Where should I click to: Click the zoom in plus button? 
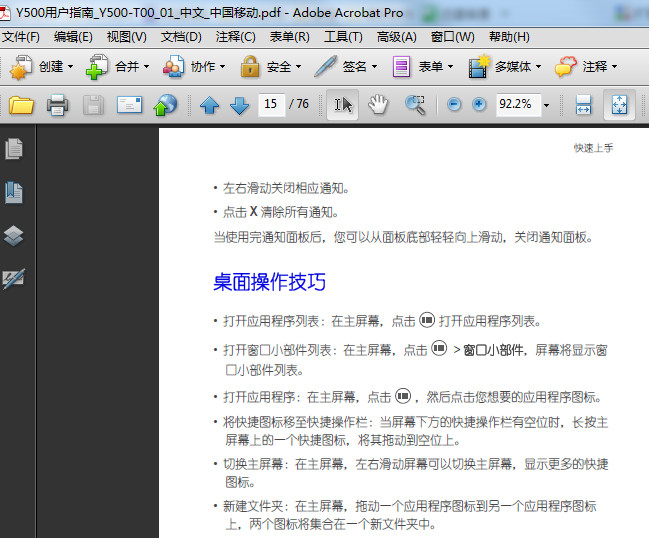[479, 104]
